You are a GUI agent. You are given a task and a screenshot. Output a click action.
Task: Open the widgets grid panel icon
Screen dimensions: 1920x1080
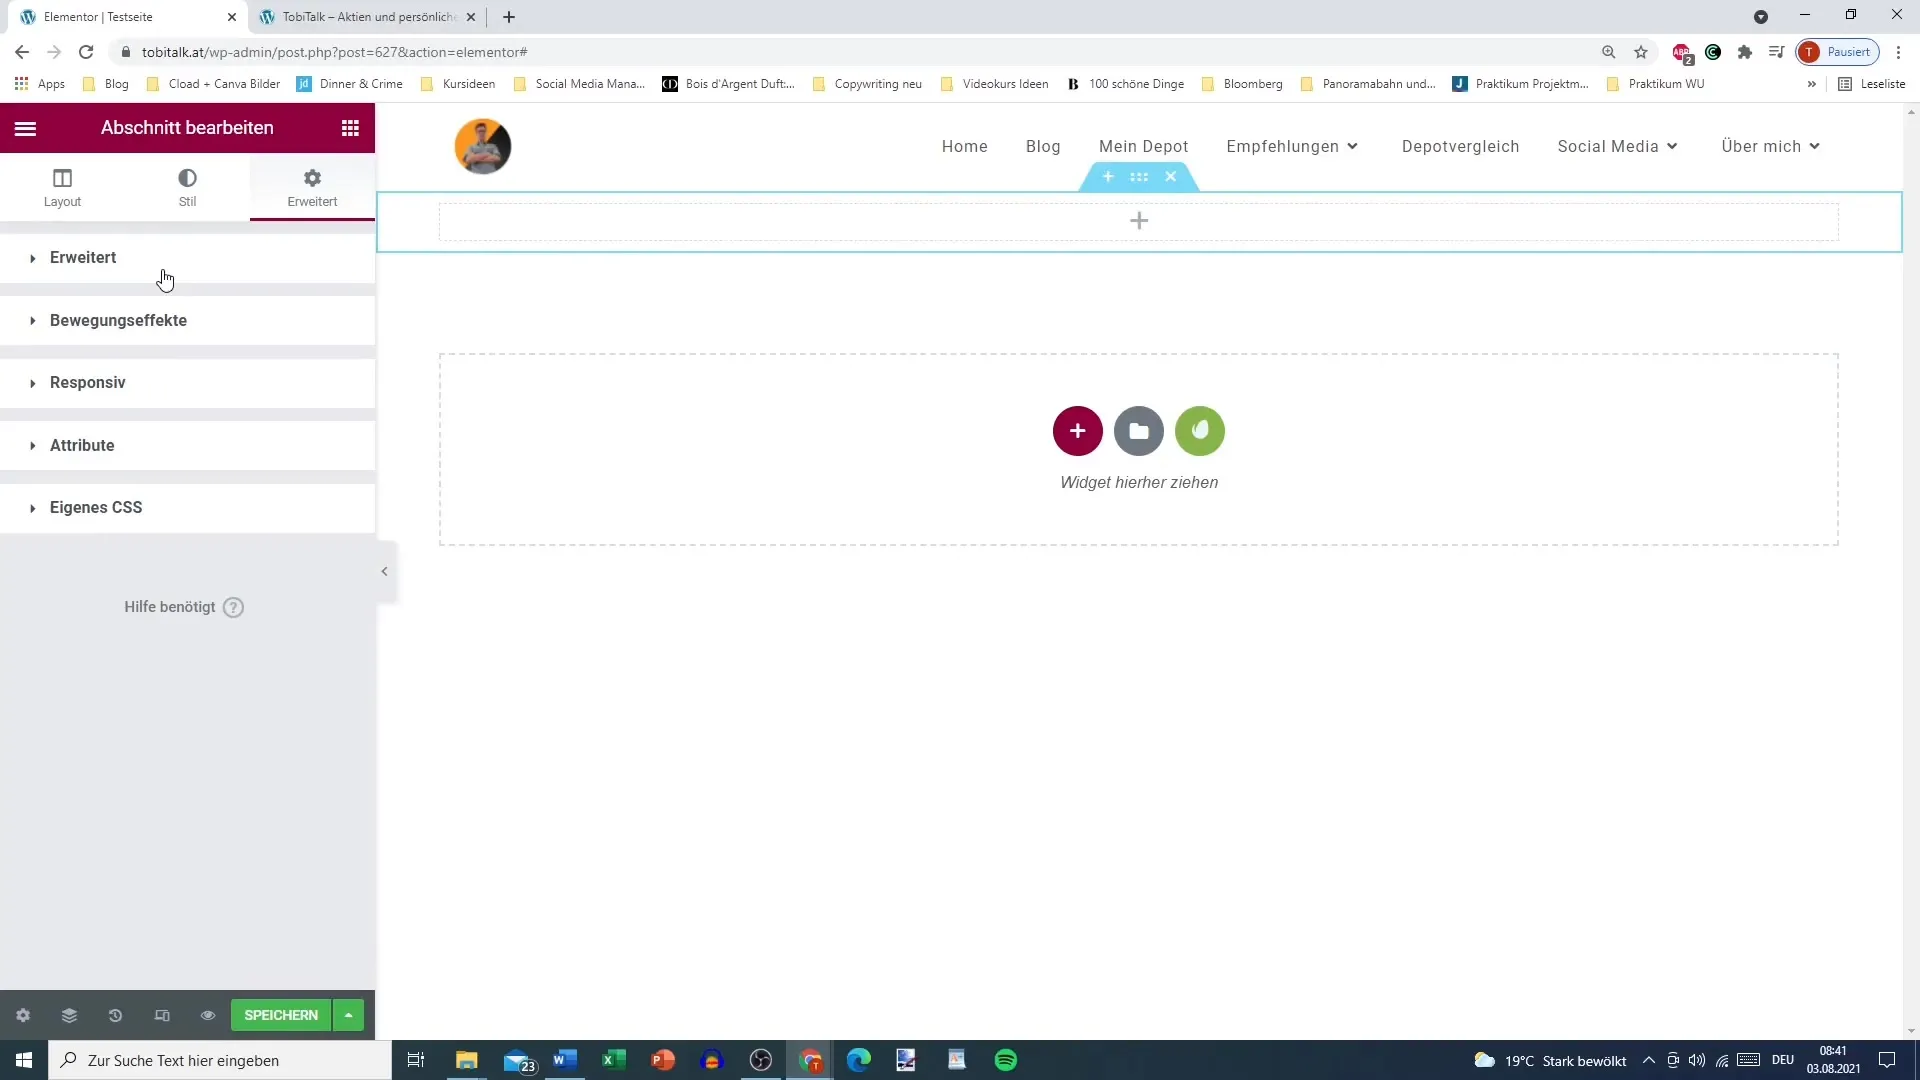point(350,128)
